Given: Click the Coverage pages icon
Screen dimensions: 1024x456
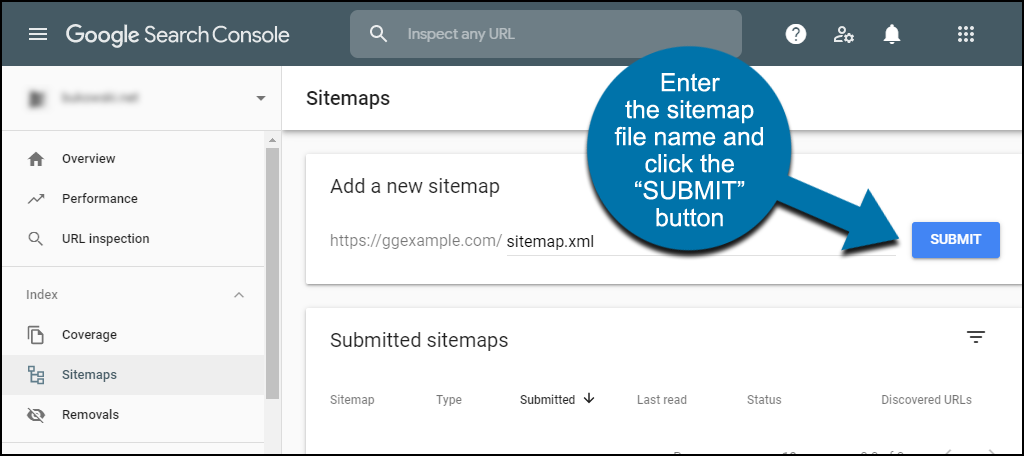Looking at the screenshot, I should tap(36, 335).
